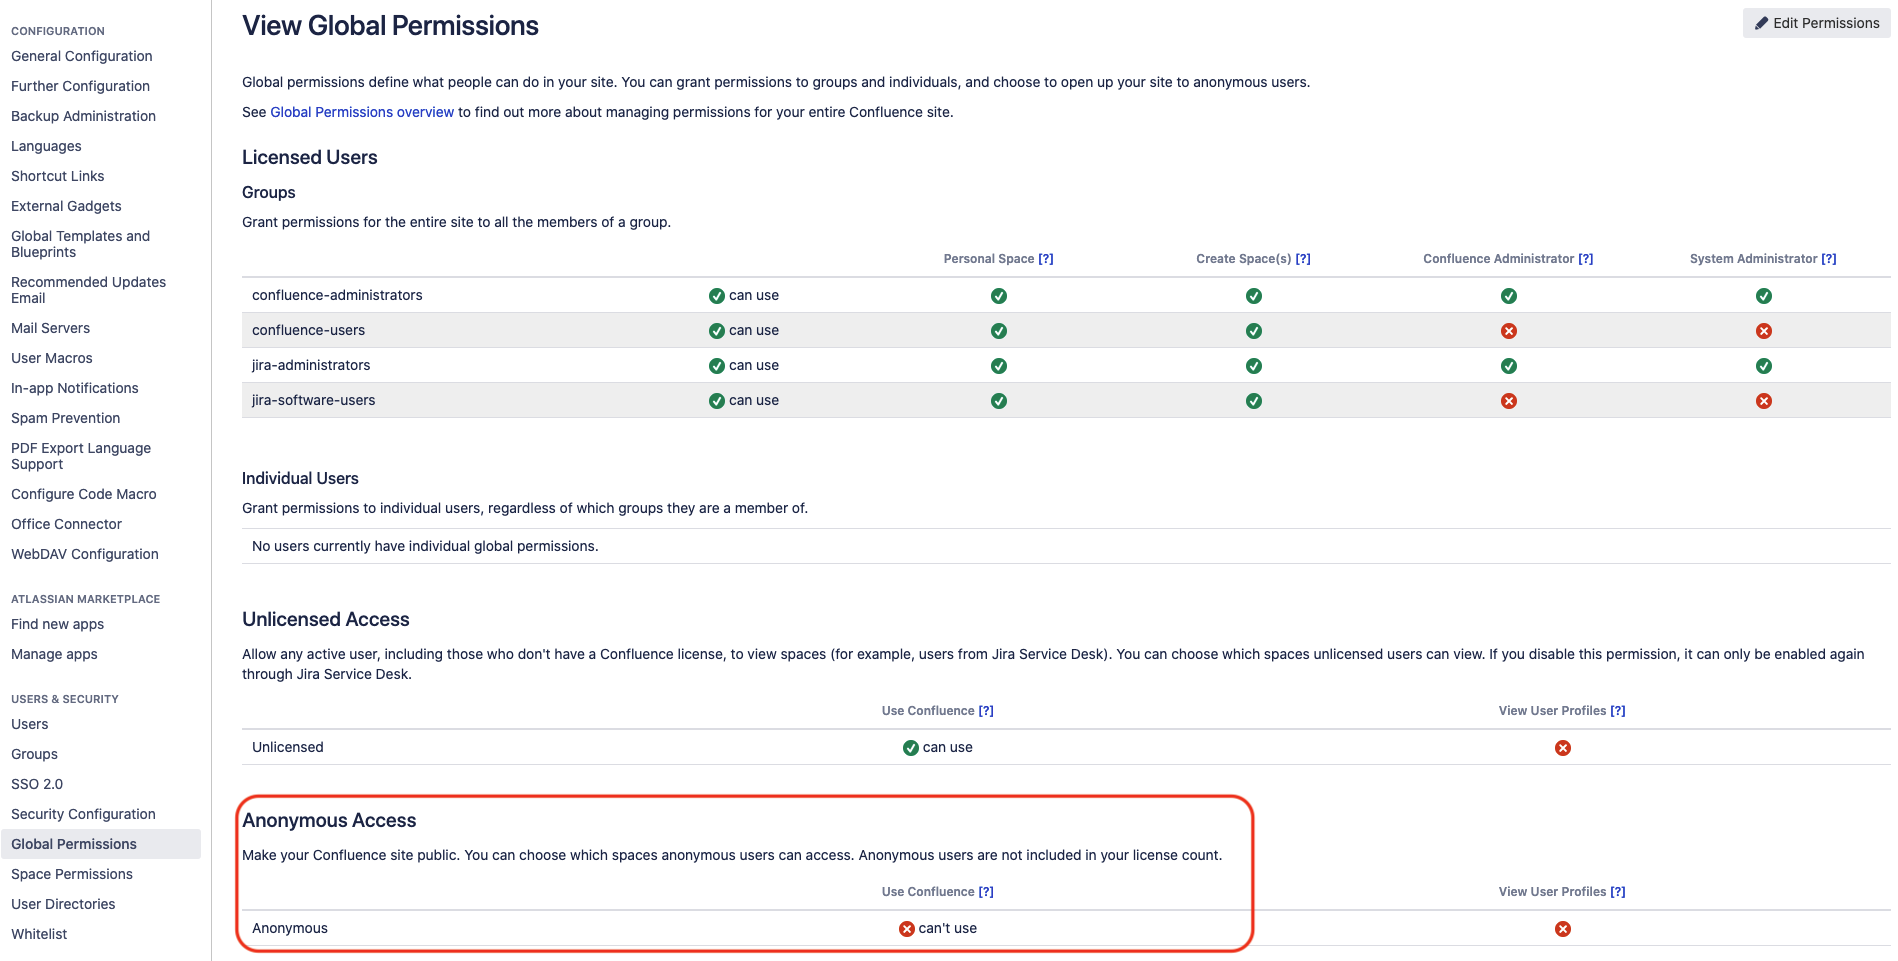Click the confluence-users group name
Screen dimensions: 1898x961
(x=308, y=330)
